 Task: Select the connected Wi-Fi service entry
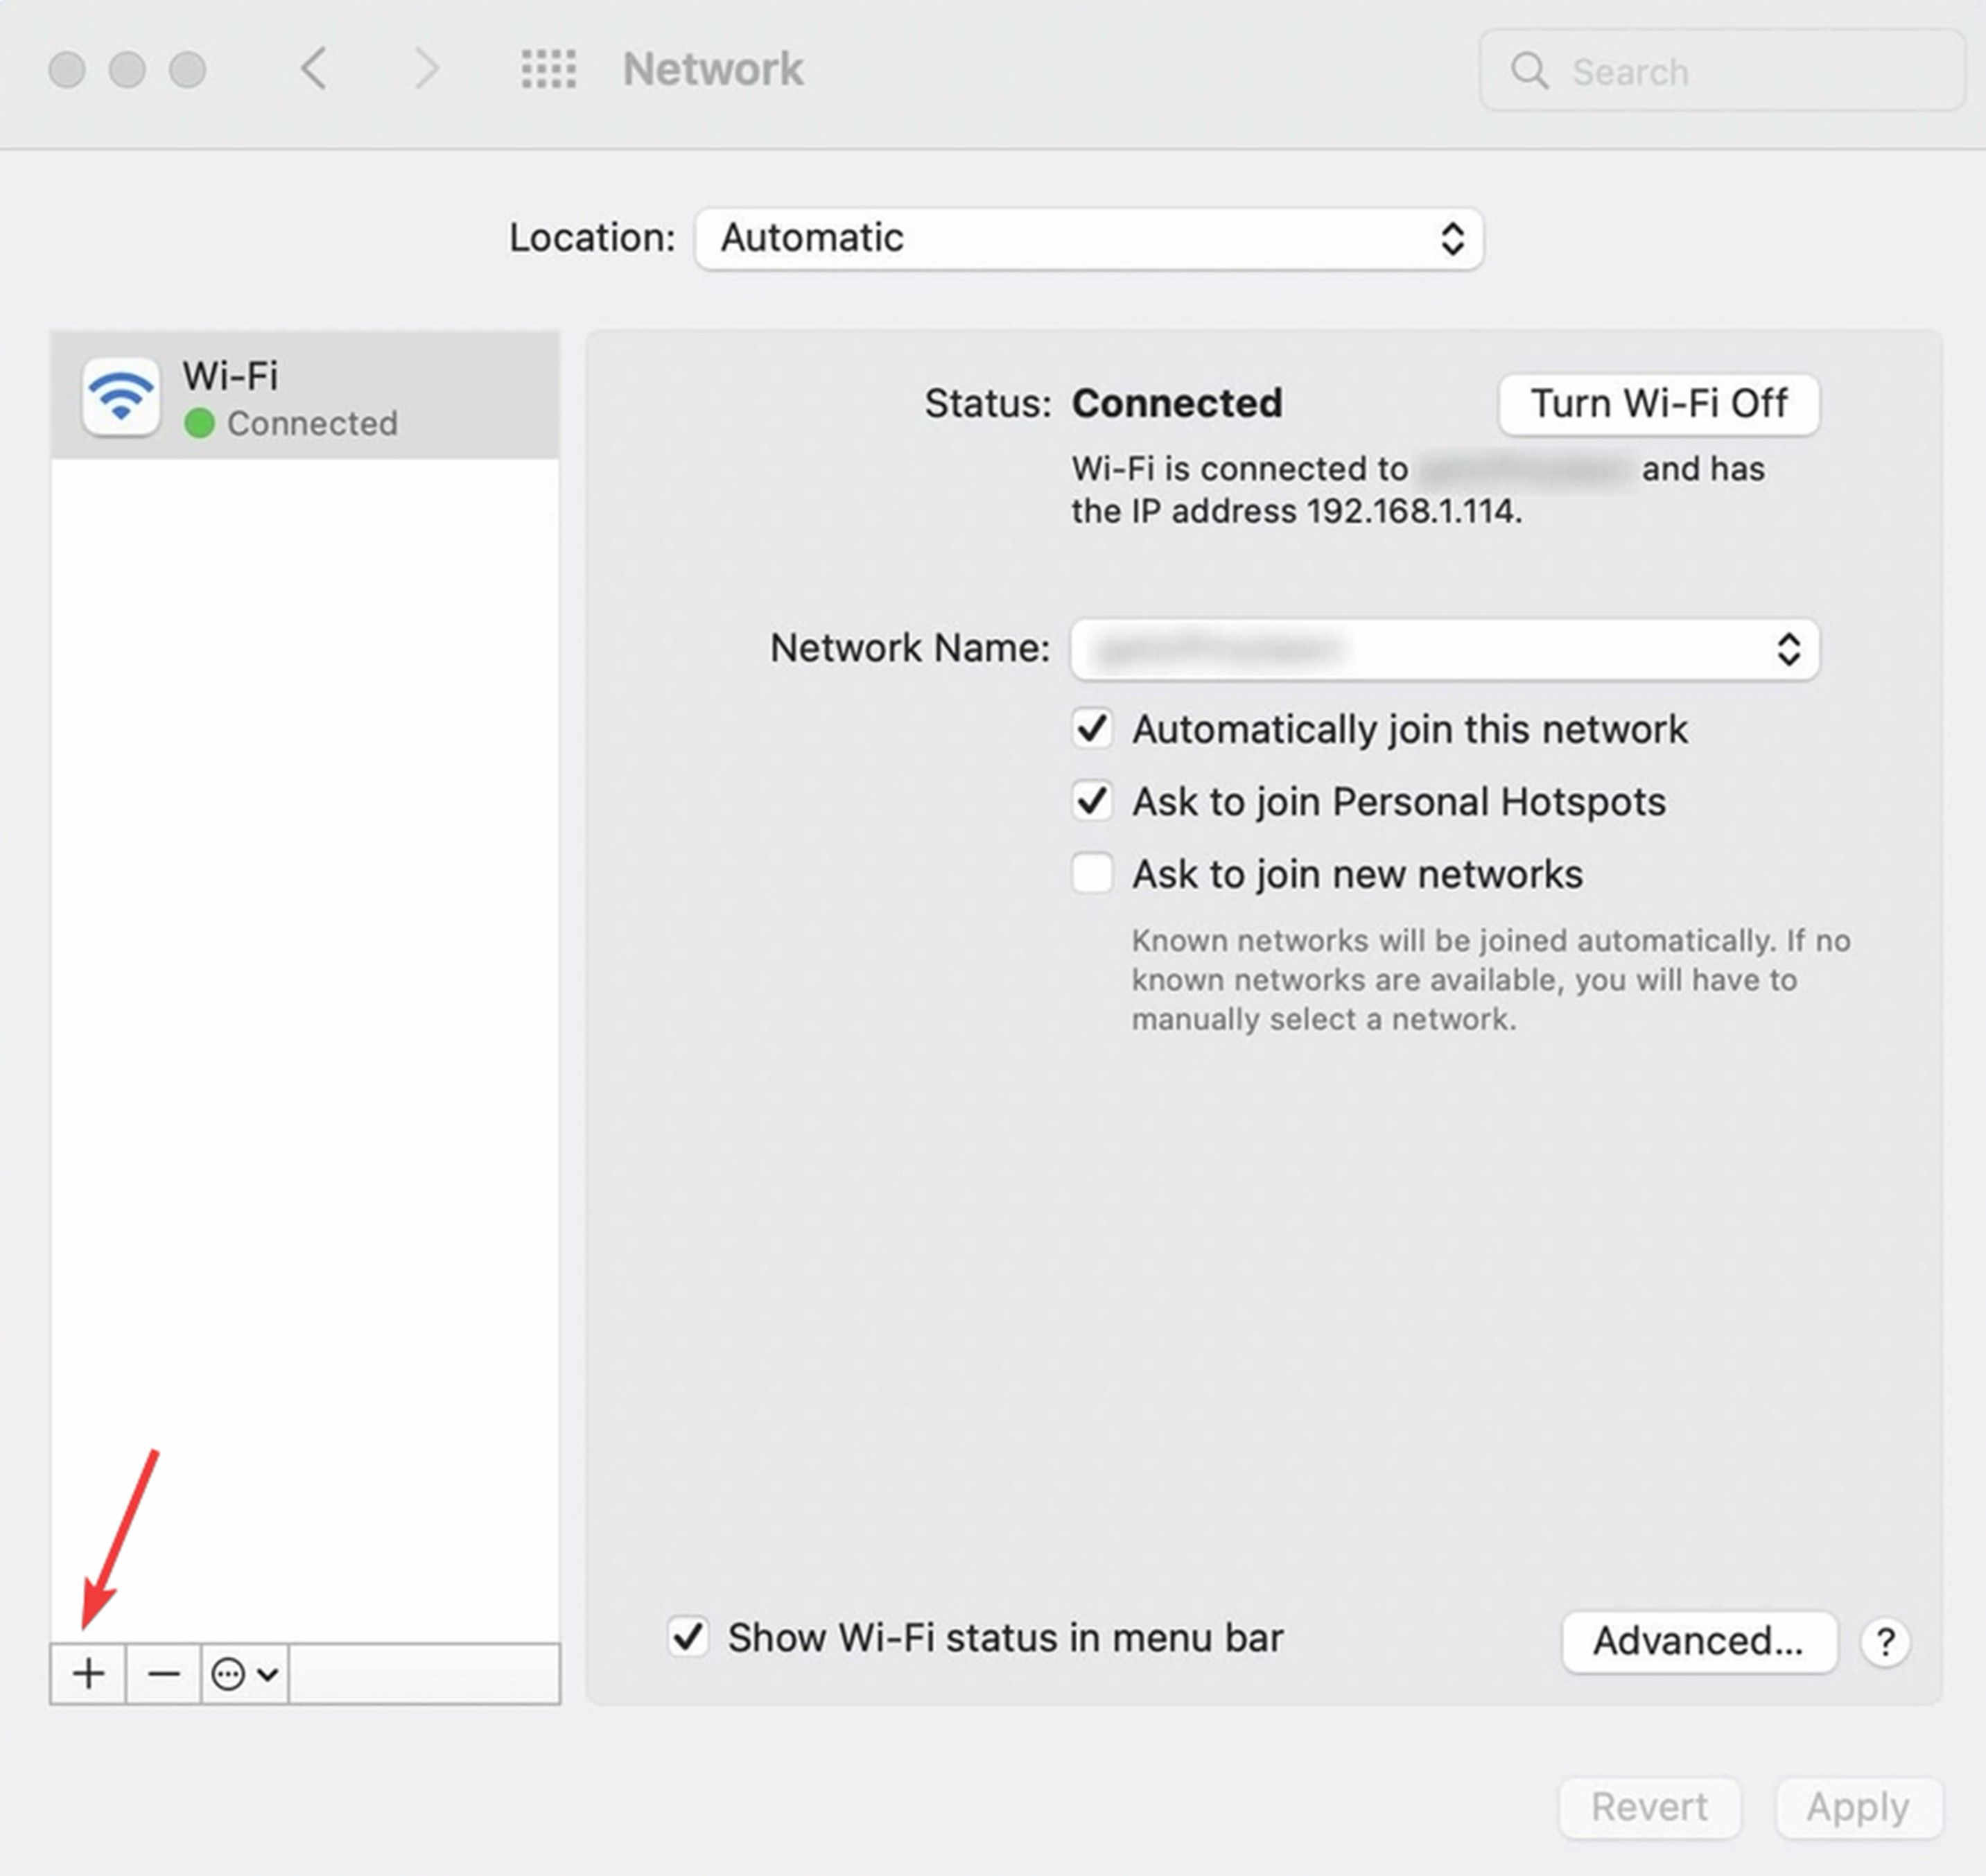point(300,395)
